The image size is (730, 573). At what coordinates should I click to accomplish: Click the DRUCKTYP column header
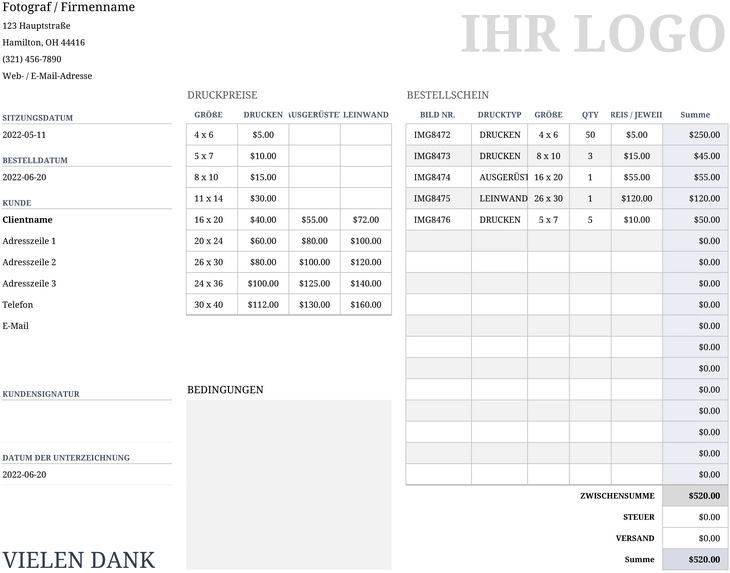pos(500,115)
